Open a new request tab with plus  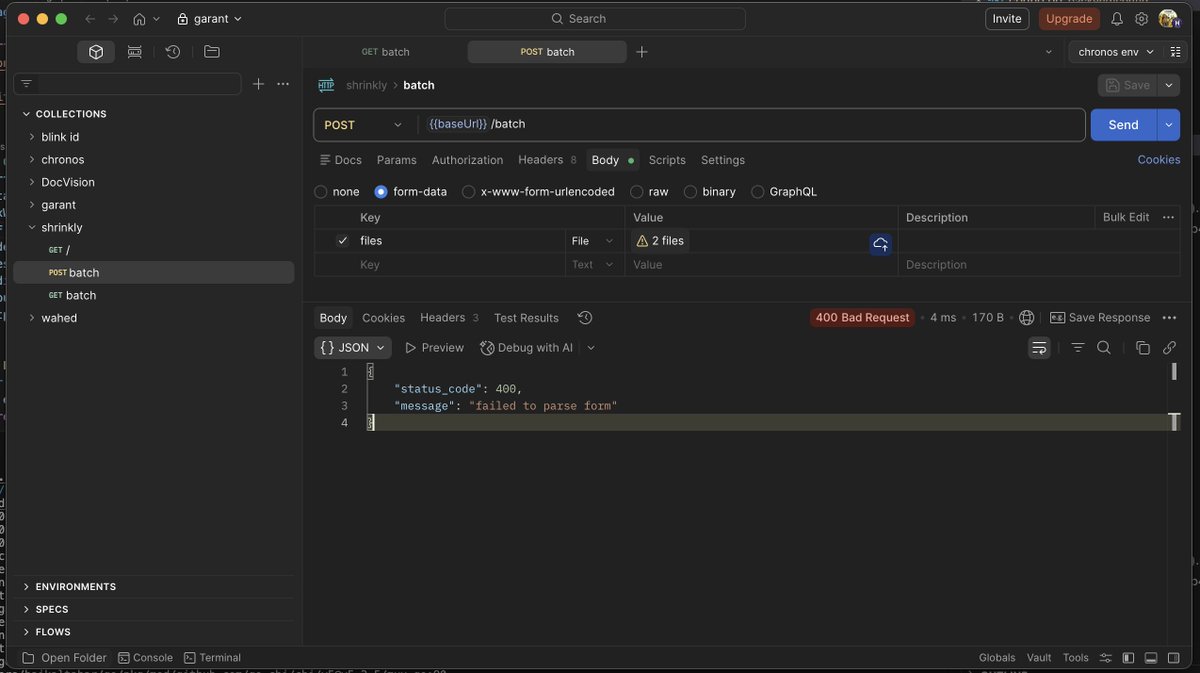coord(642,52)
